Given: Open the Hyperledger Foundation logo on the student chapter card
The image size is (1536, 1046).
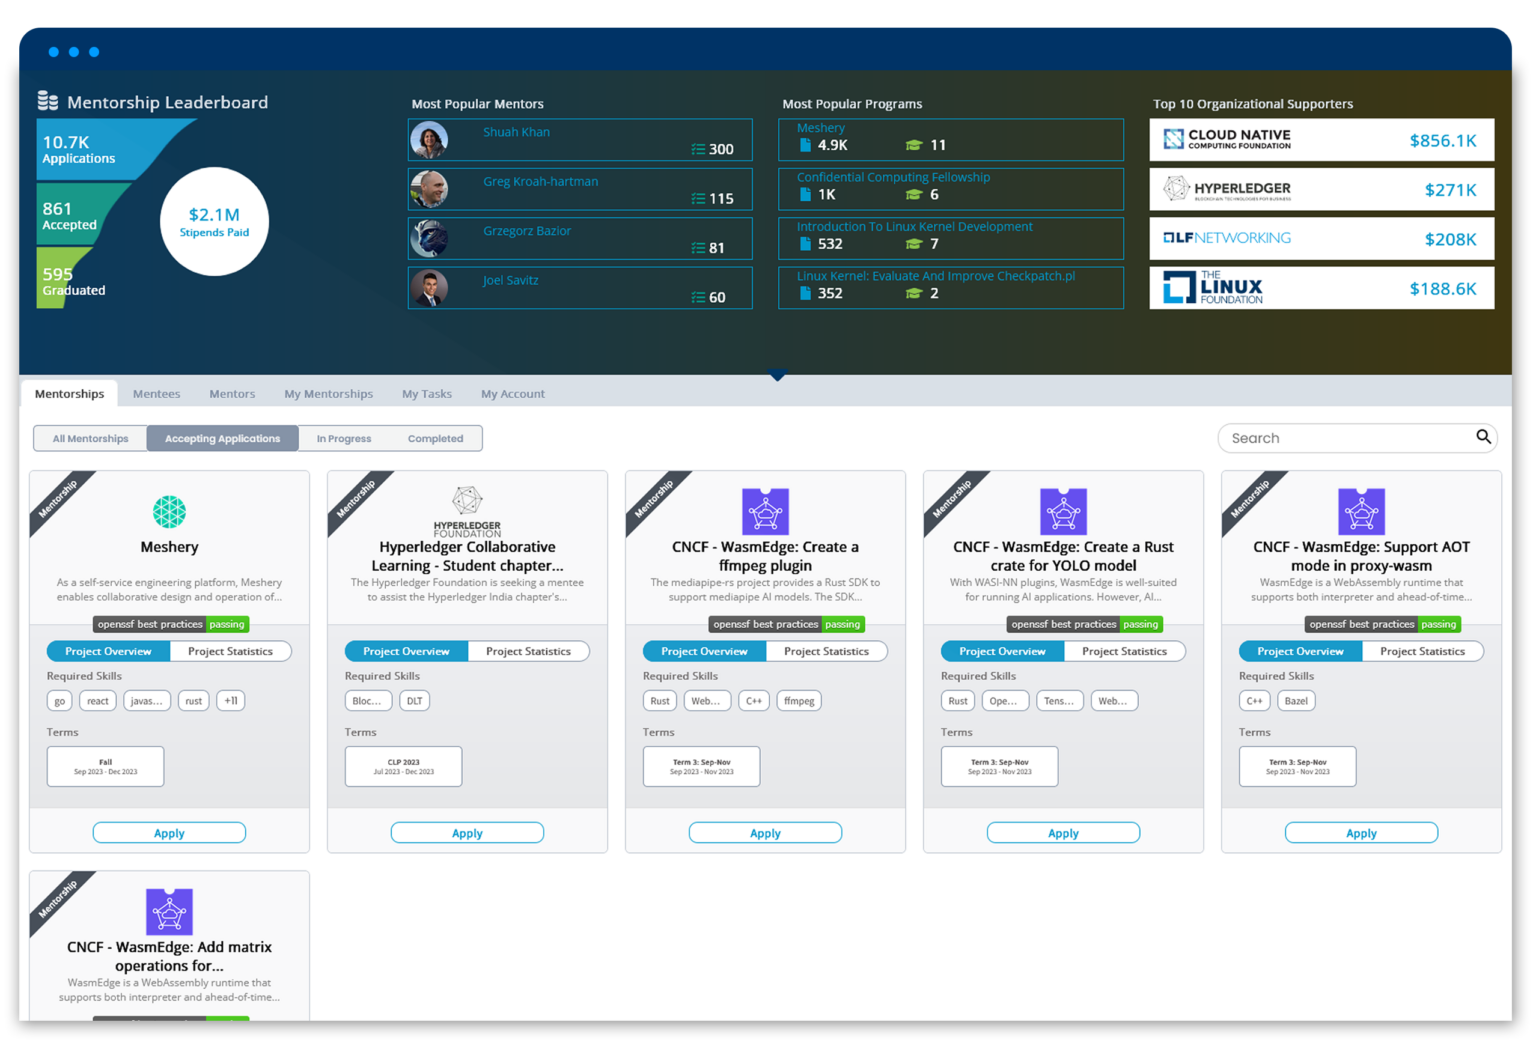Looking at the screenshot, I should coord(466,503).
